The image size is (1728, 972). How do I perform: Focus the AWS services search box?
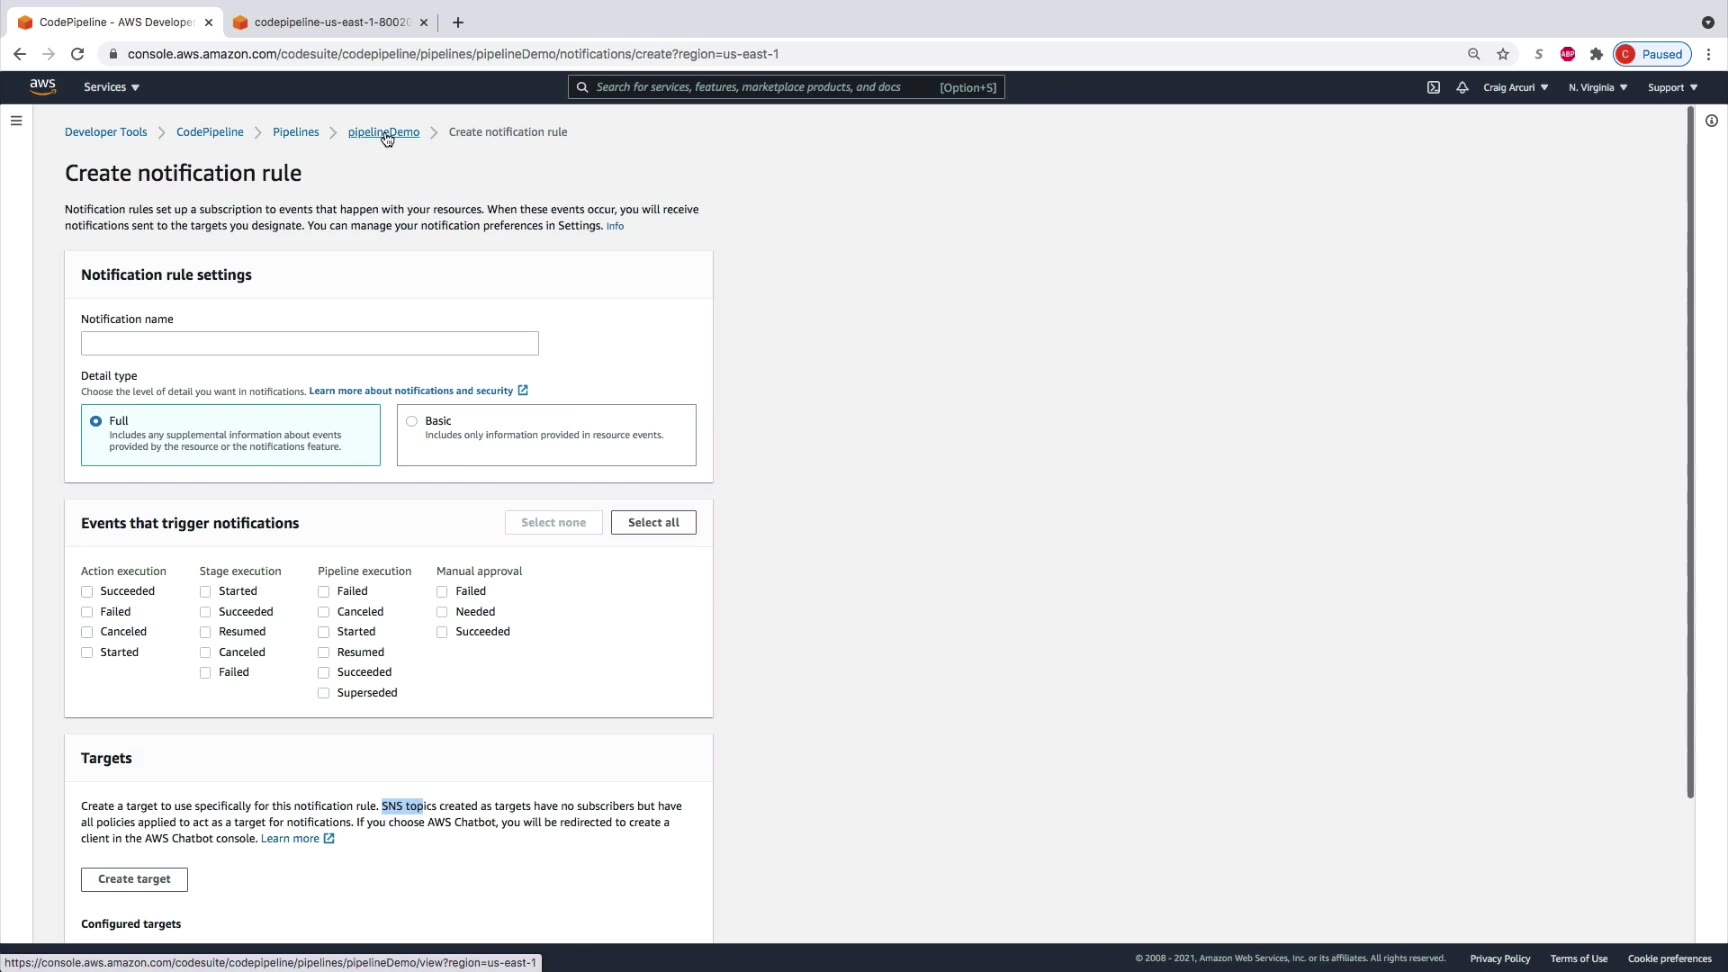pyautogui.click(x=787, y=87)
